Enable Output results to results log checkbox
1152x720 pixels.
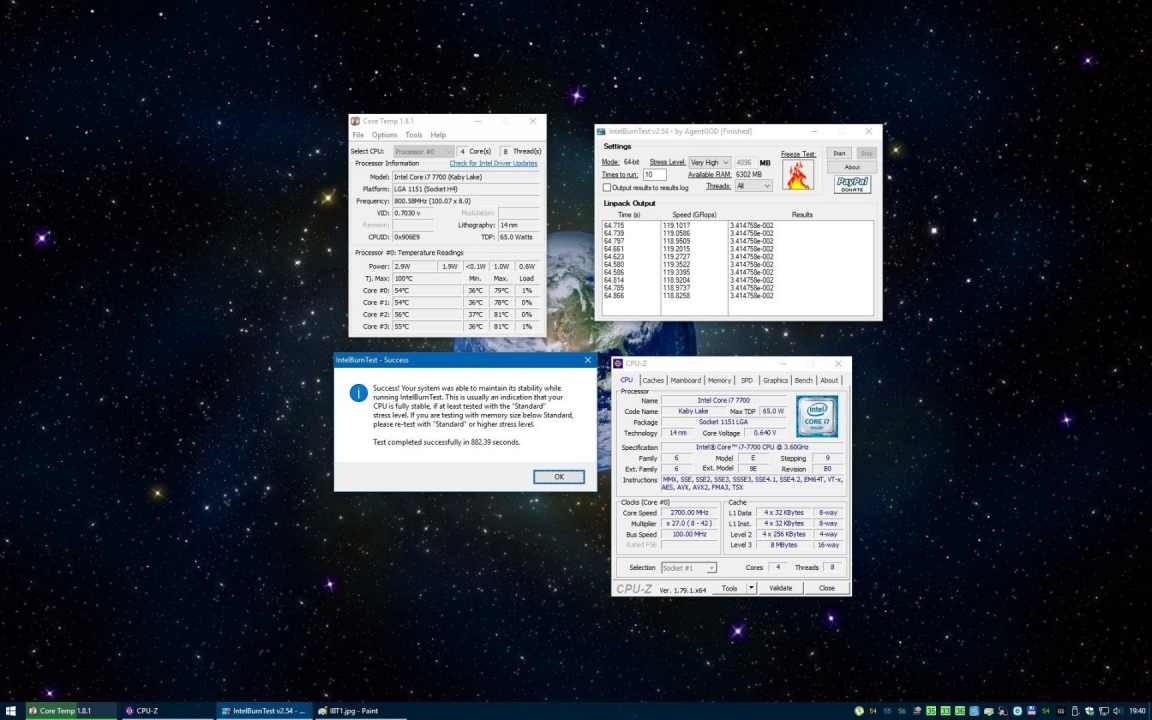[x=607, y=188]
